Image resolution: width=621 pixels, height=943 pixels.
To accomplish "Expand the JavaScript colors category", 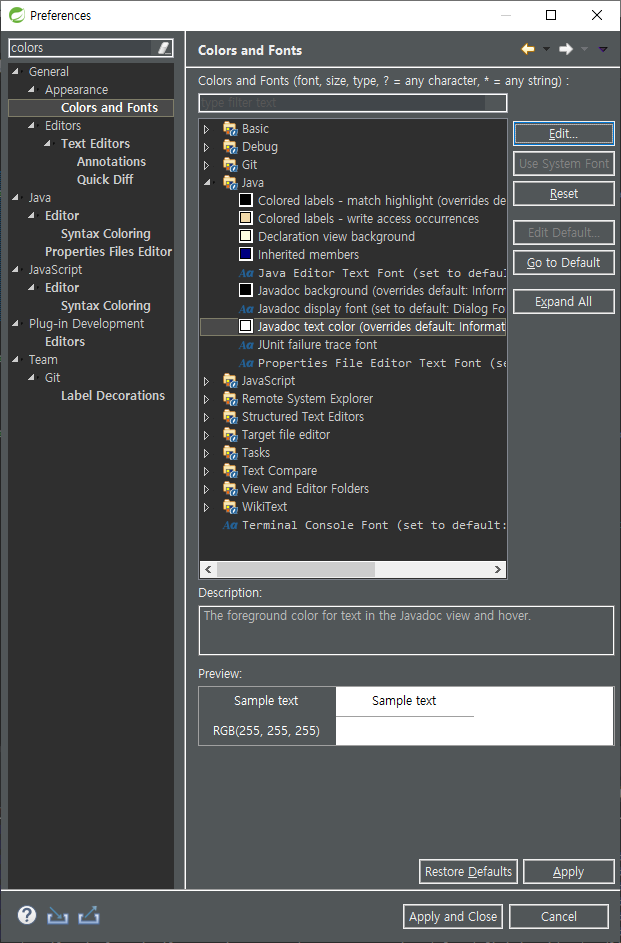I will point(207,381).
